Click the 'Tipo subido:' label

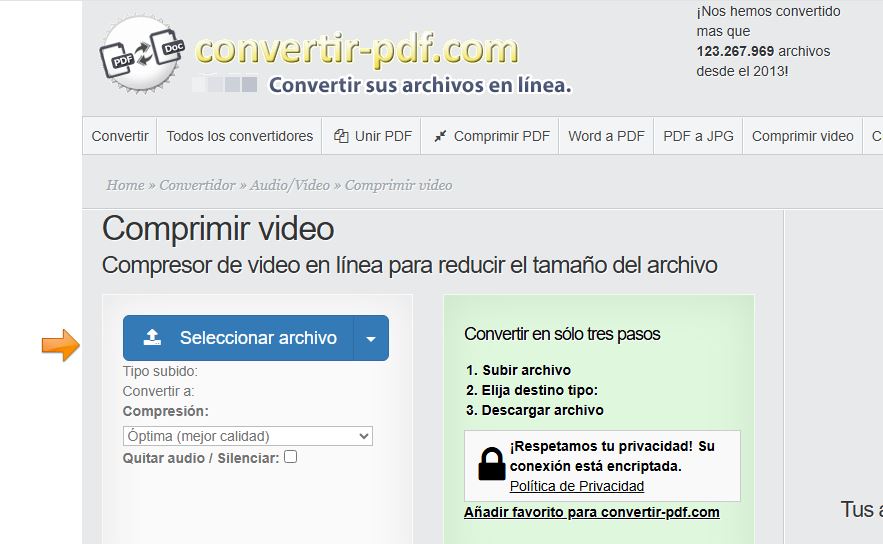point(160,371)
